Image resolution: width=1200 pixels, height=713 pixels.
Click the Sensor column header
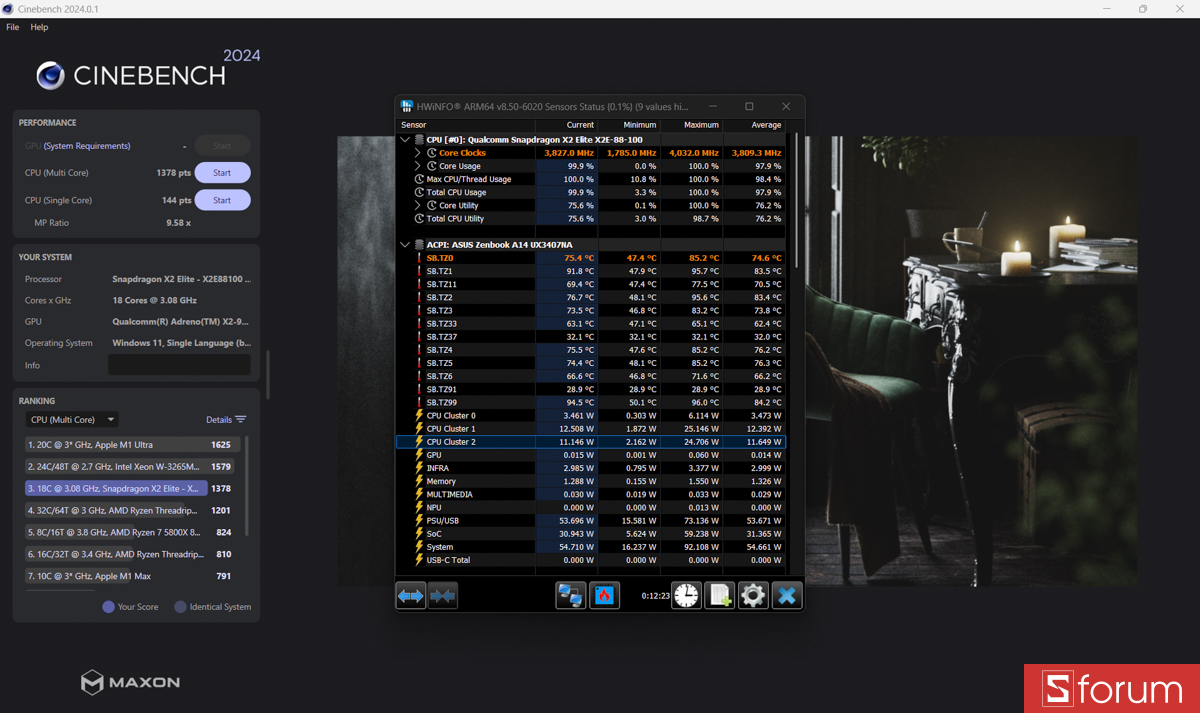pos(467,125)
